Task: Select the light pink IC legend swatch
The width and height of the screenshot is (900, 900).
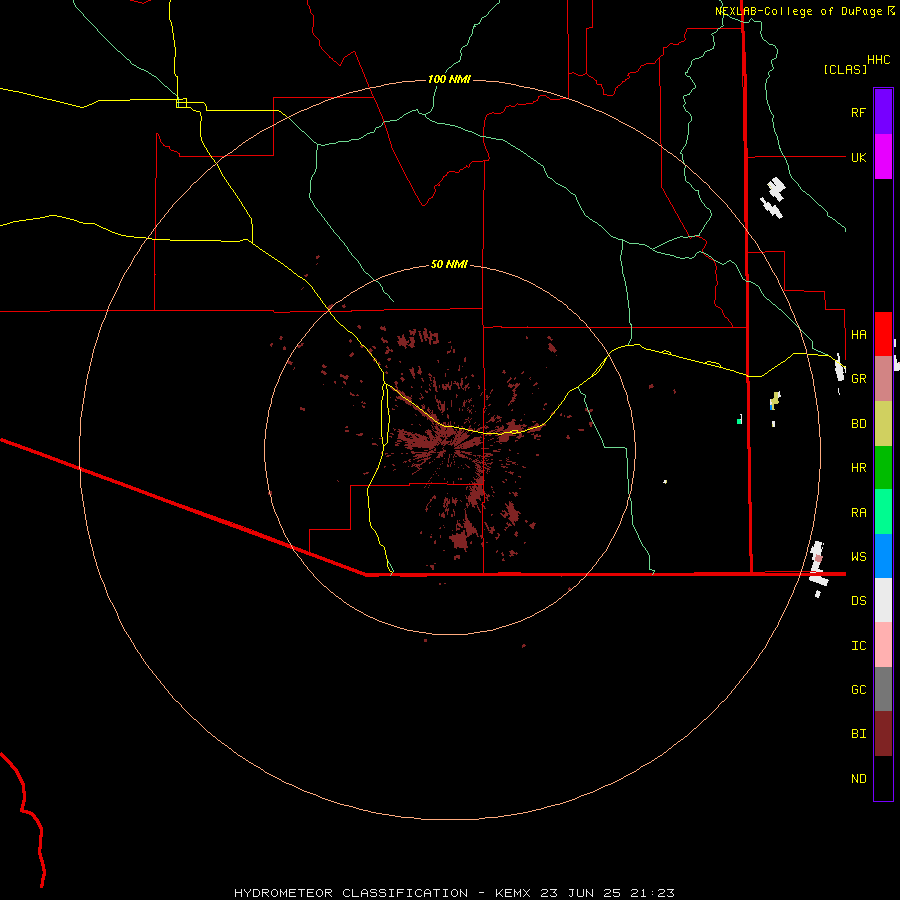Action: click(x=883, y=645)
